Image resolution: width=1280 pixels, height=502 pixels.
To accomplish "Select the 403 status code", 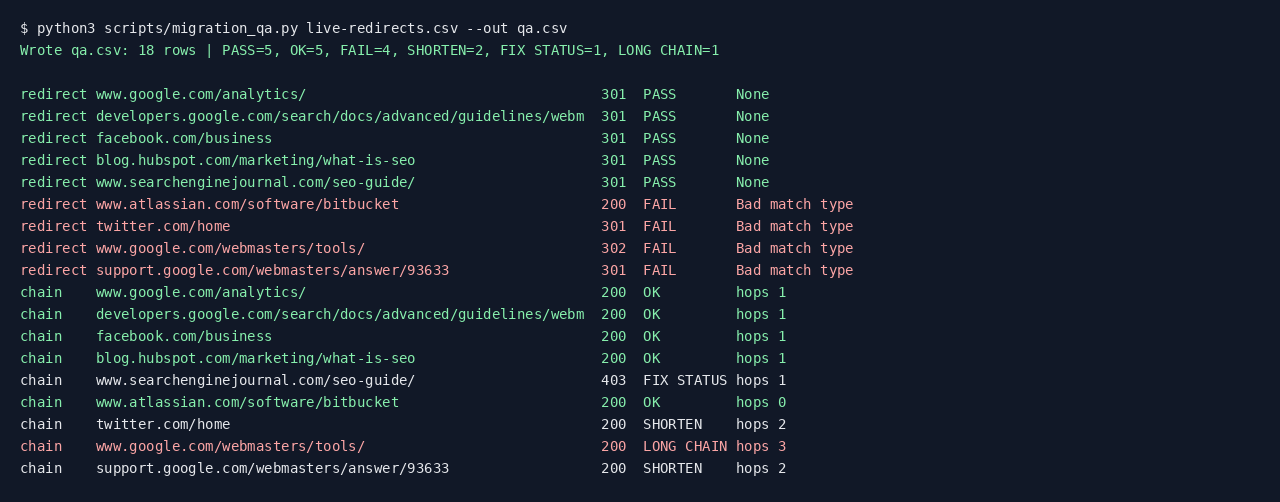I will [x=613, y=380].
